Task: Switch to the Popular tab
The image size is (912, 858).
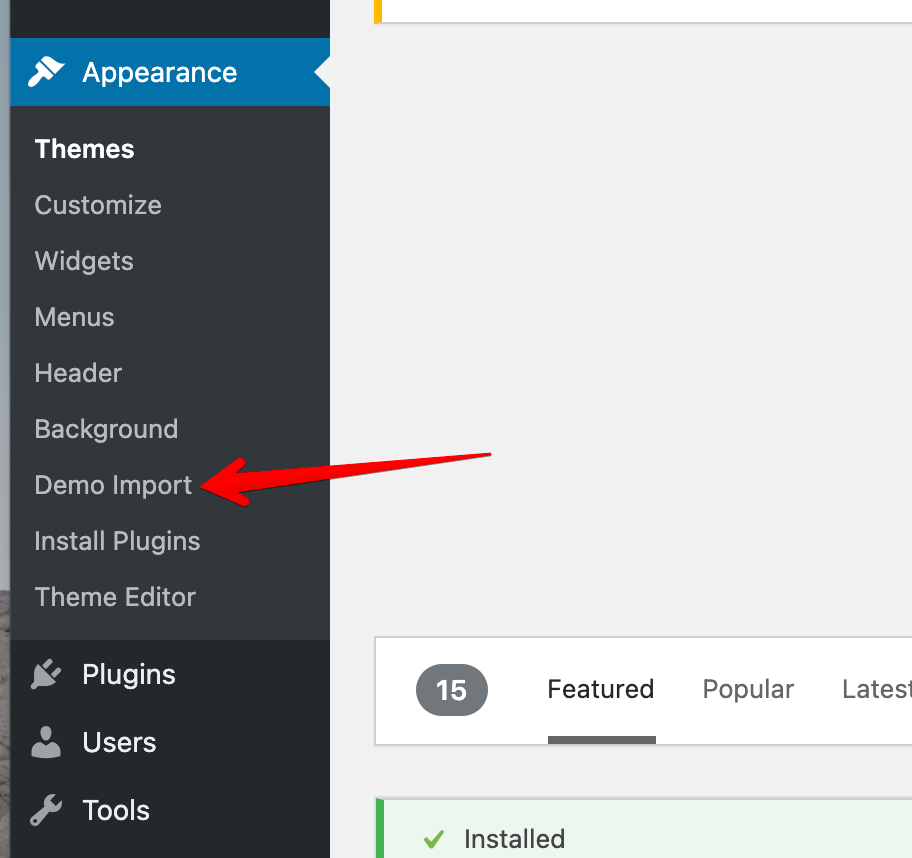Action: click(x=748, y=690)
